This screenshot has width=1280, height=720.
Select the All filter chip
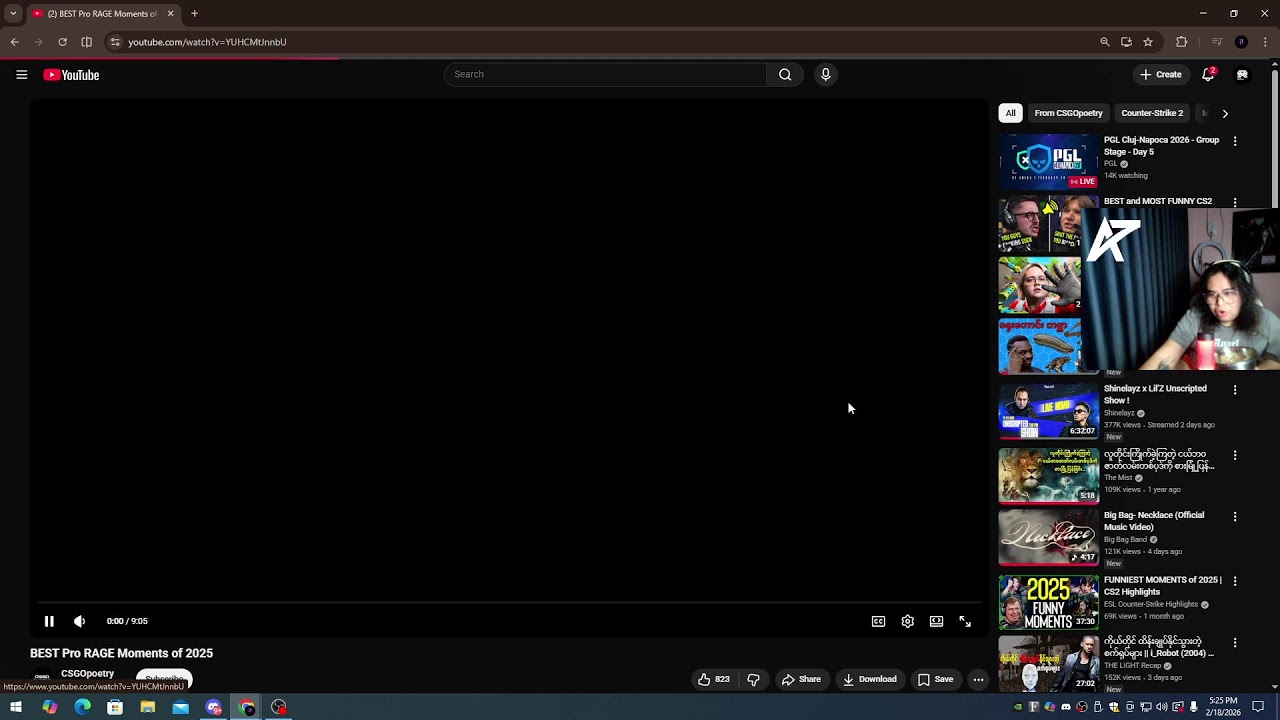pos(1010,113)
